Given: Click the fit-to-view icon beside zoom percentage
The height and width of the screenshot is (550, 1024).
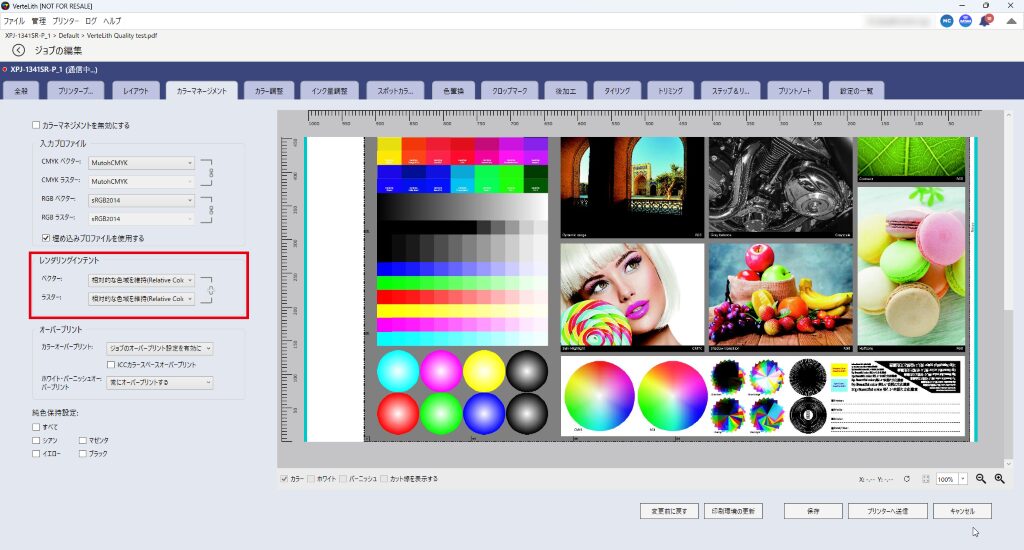Looking at the screenshot, I should tap(926, 479).
